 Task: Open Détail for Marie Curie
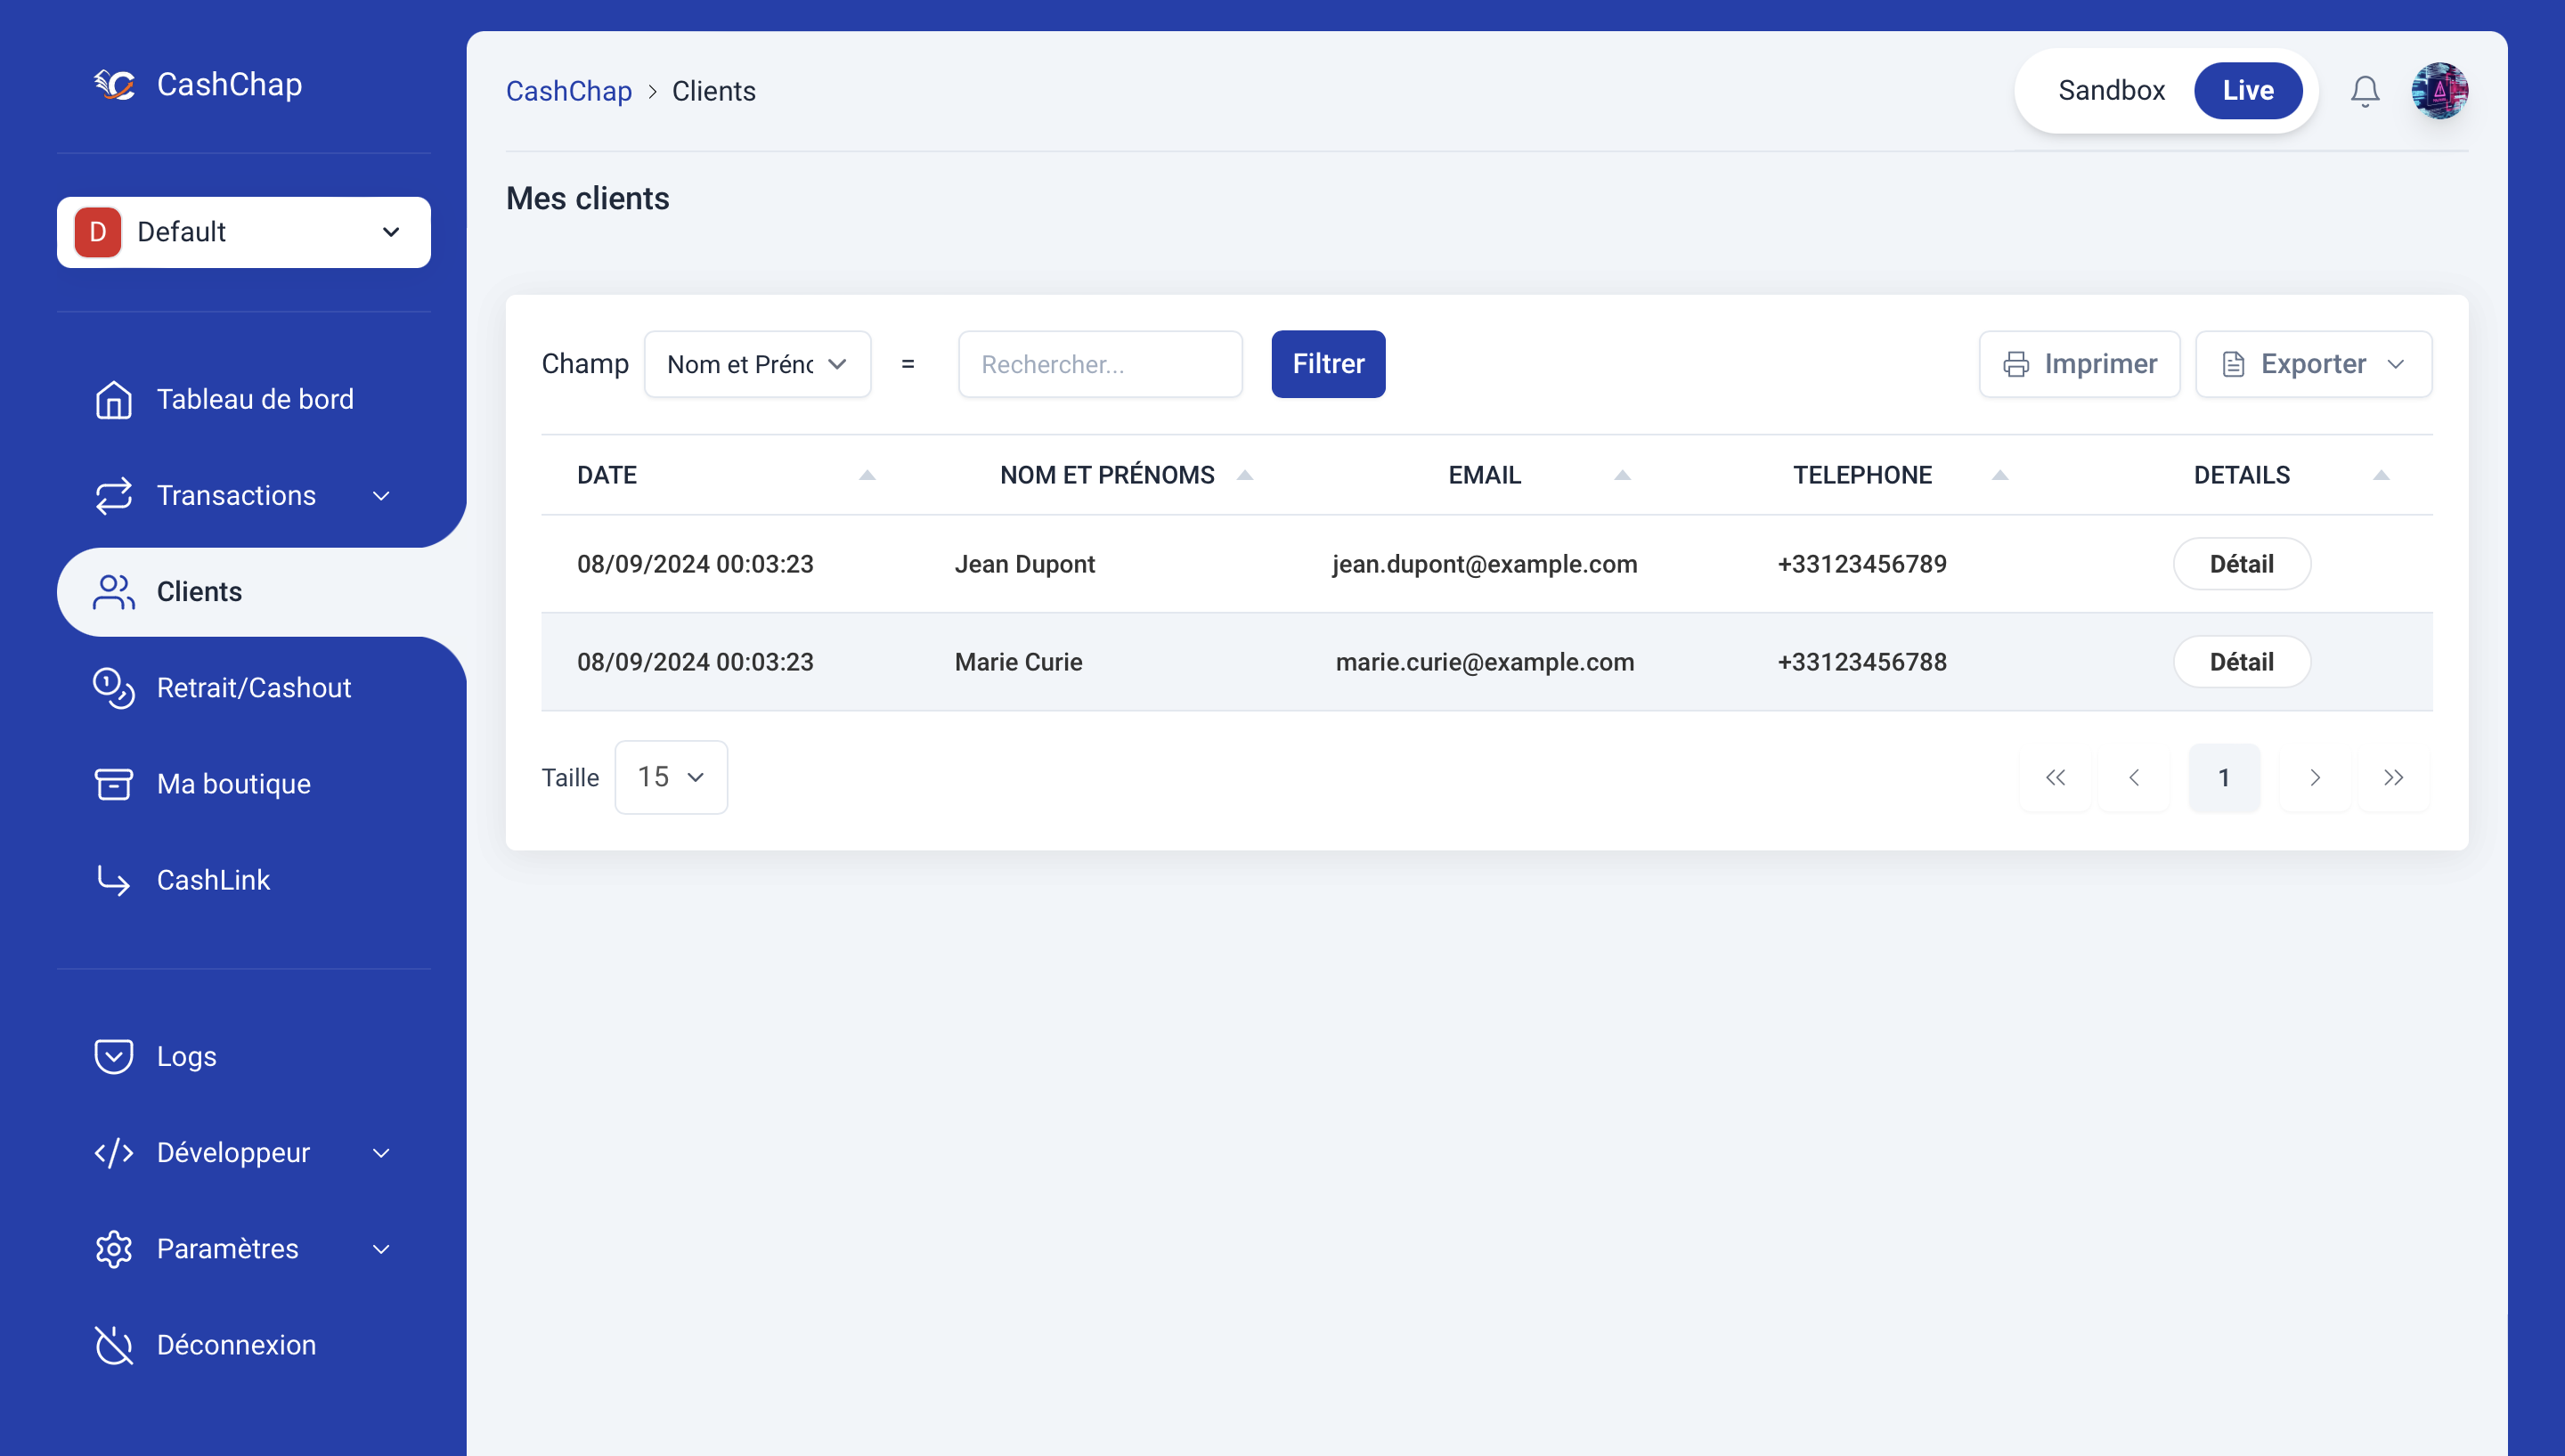tap(2241, 662)
